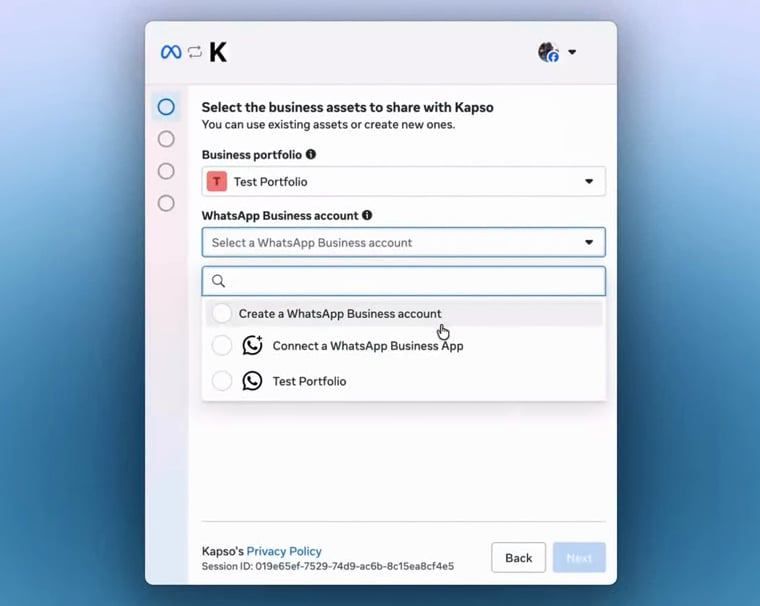Open Kapso's Privacy Policy link
Screen dimensions: 760x606
click(284, 551)
